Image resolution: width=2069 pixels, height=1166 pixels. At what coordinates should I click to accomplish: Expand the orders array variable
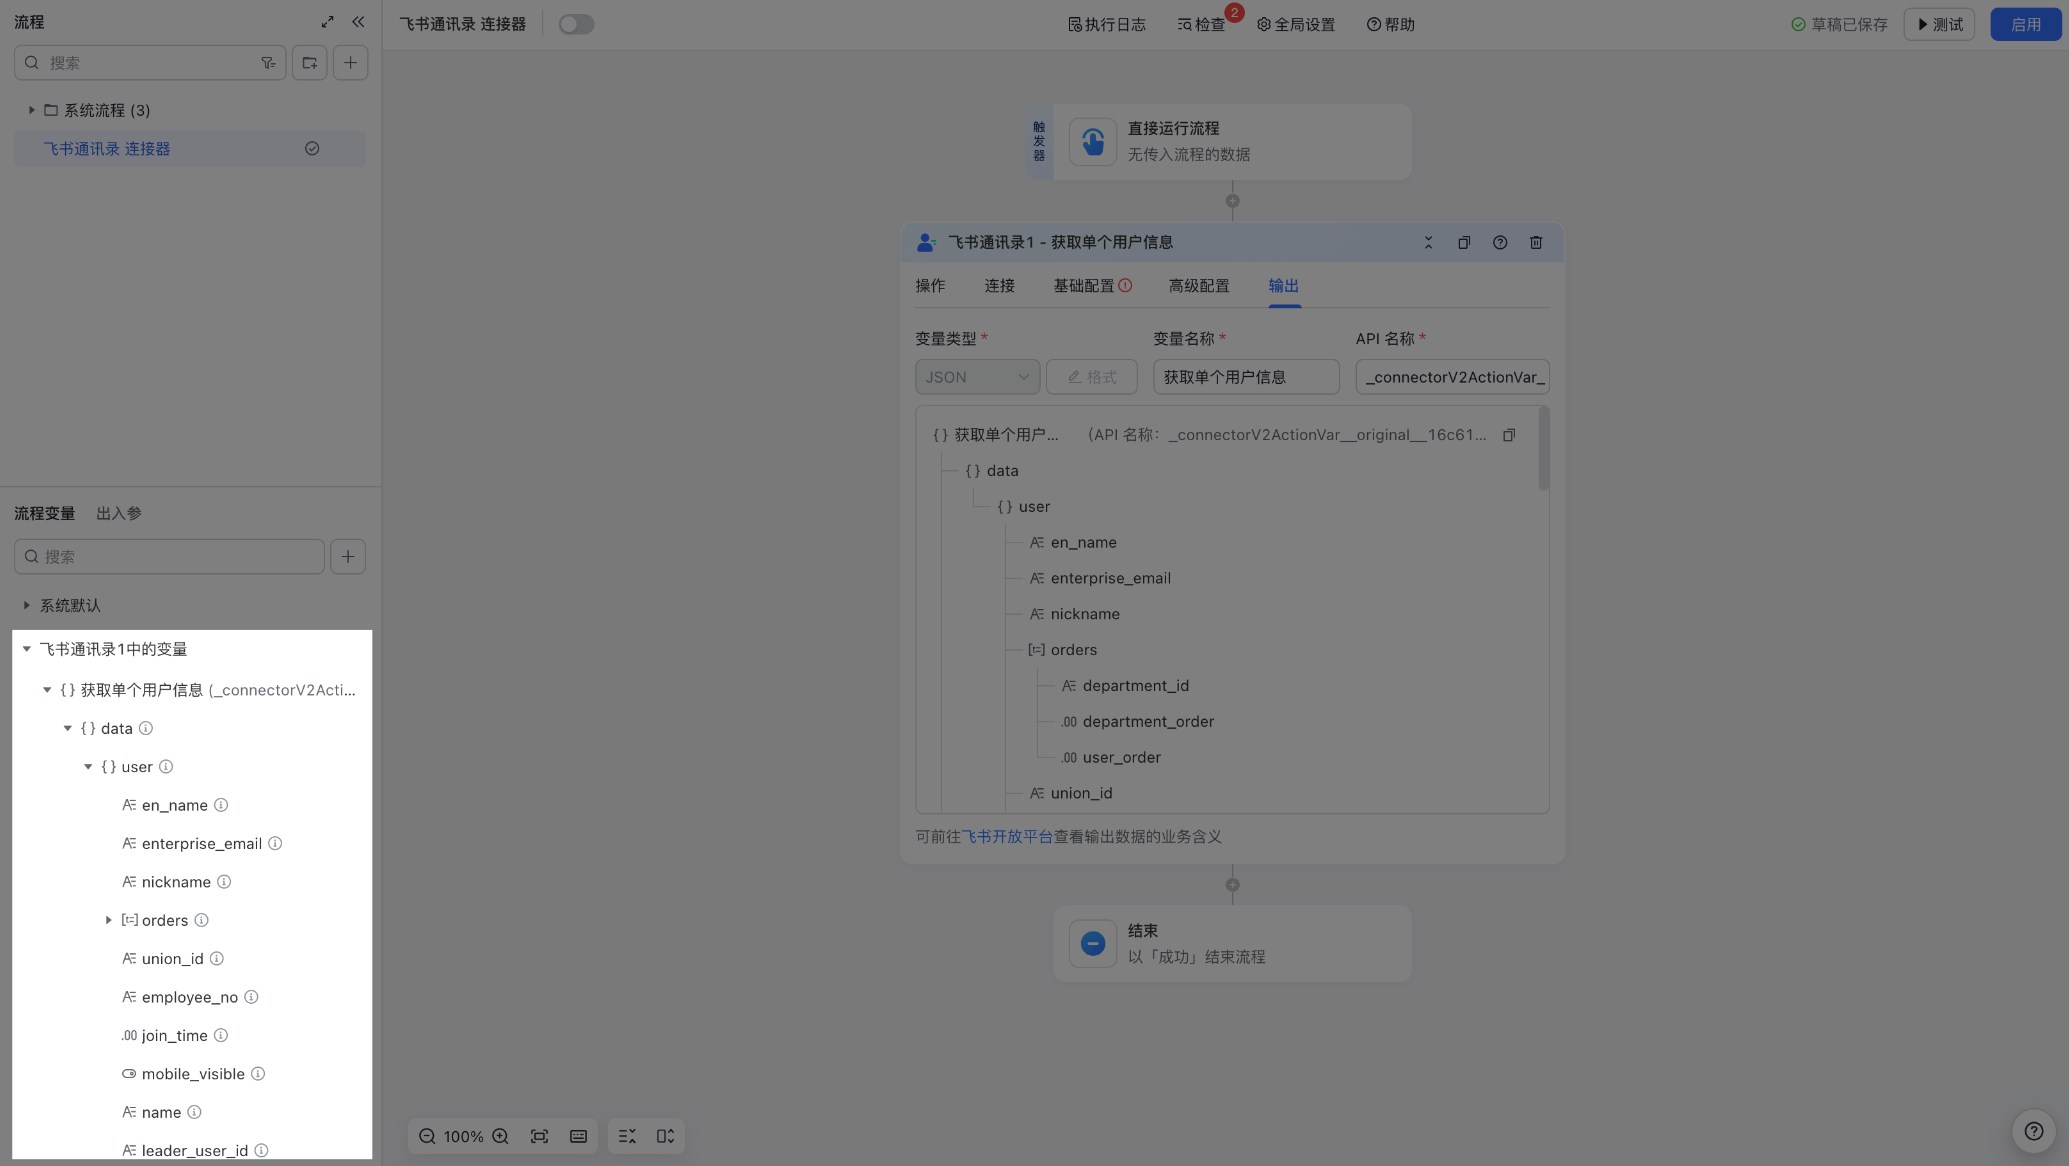click(x=108, y=920)
